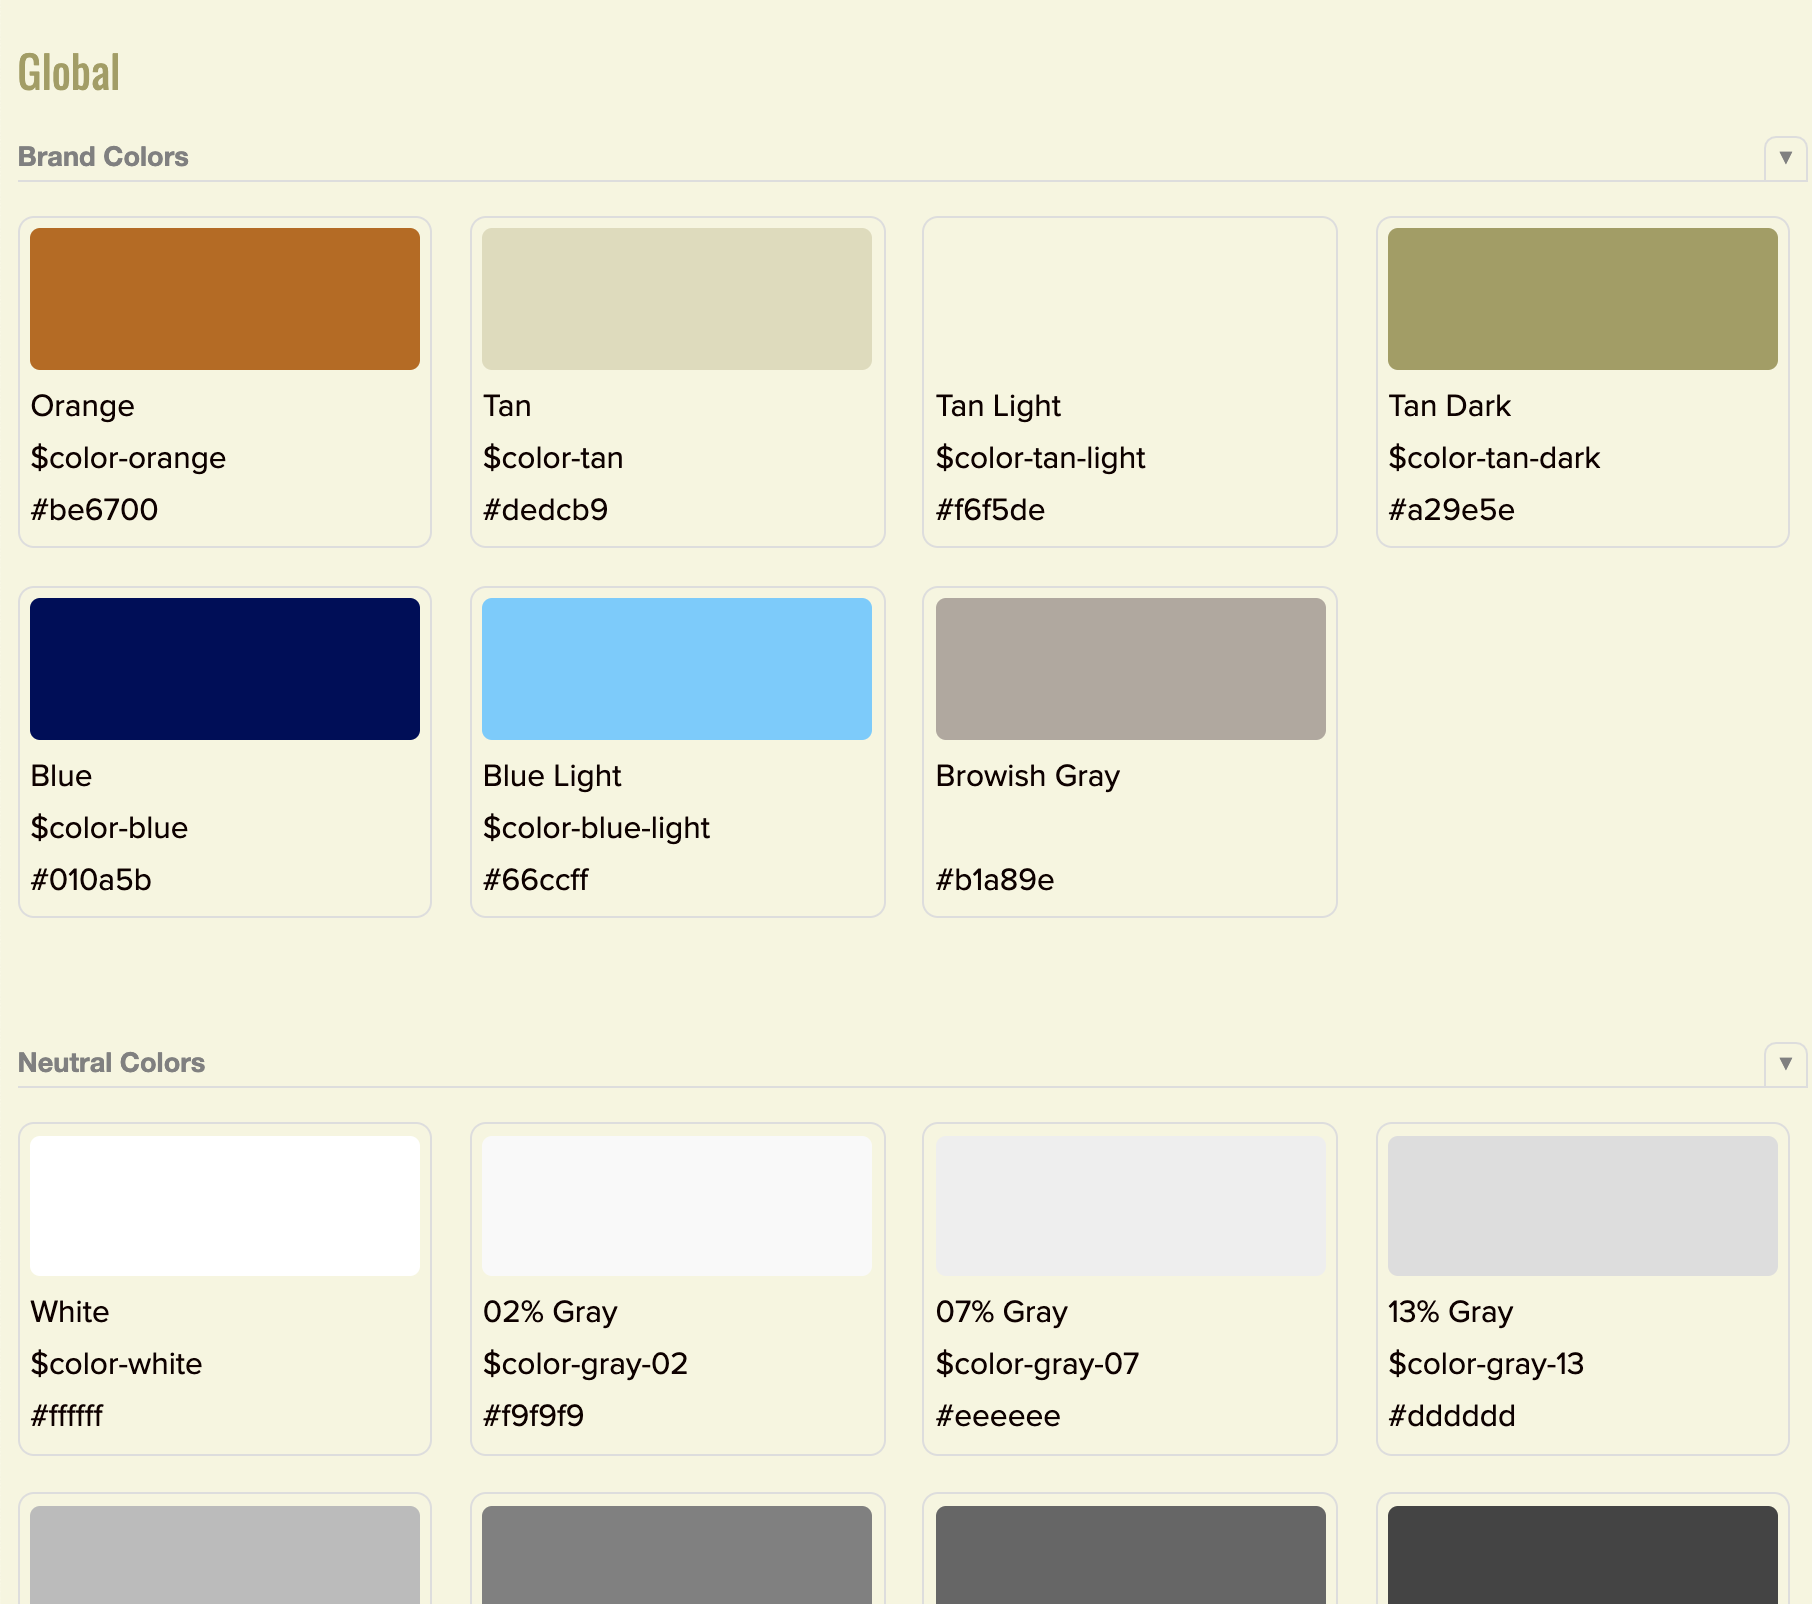The image size is (1812, 1604).
Task: Click the $color-white variable name
Action: pos(116,1364)
